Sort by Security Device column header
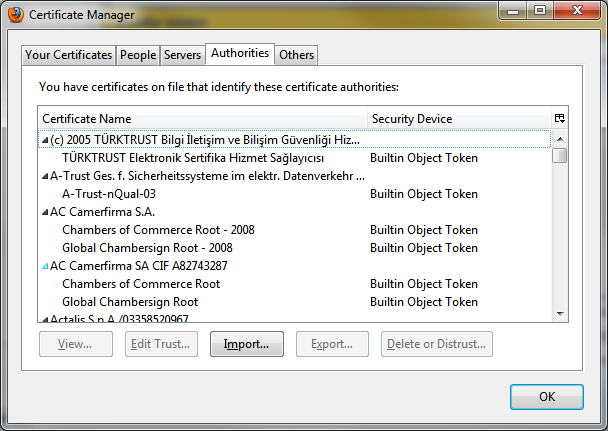608x431 pixels. tap(459, 119)
